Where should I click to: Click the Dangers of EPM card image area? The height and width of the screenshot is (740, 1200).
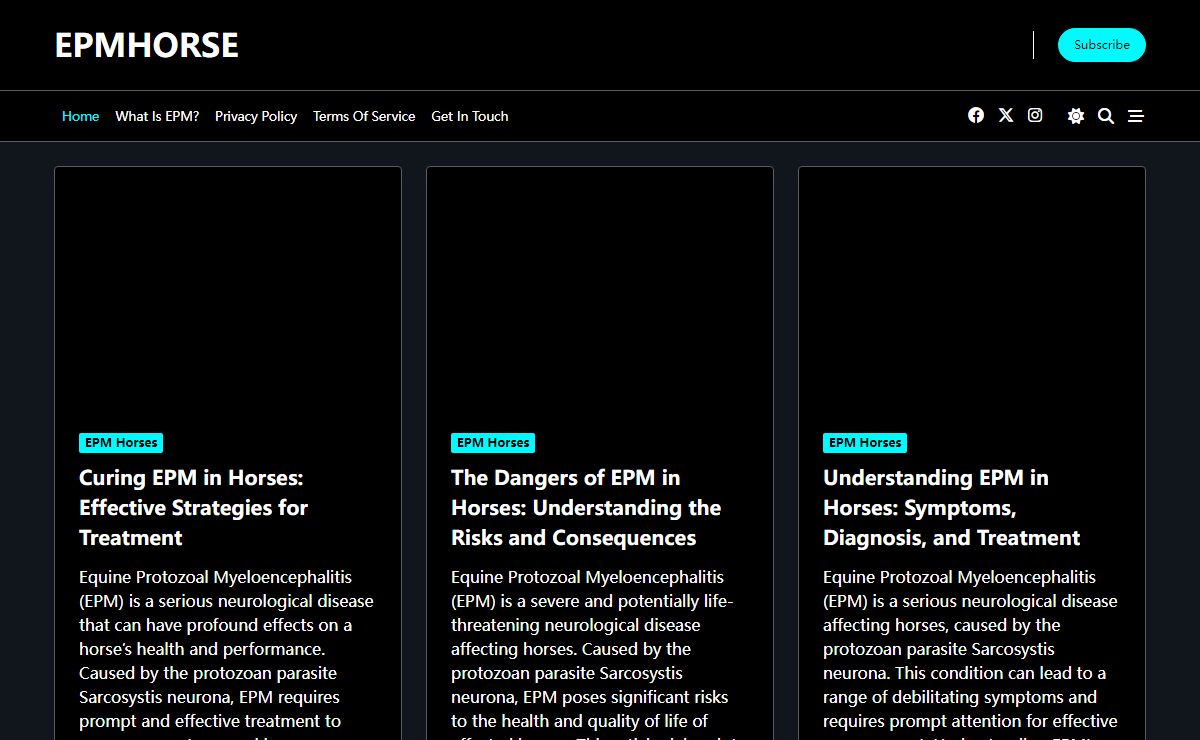600,287
